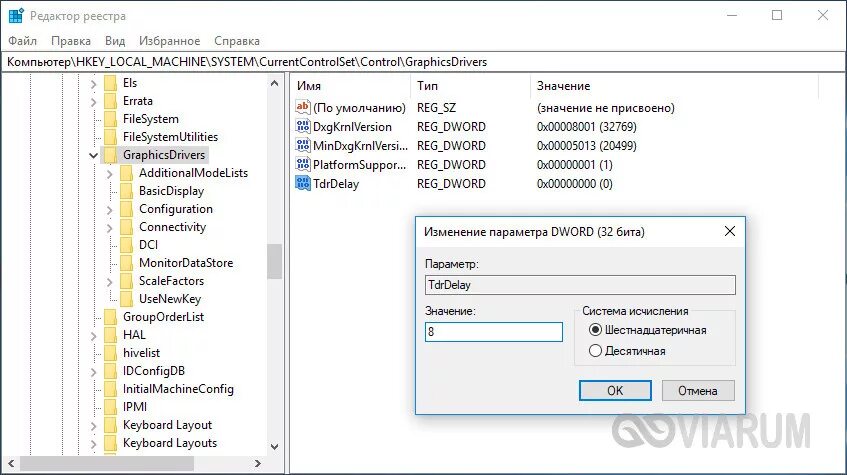
Task: Expand the AdditionalModeLists subkey
Action: (x=110, y=174)
